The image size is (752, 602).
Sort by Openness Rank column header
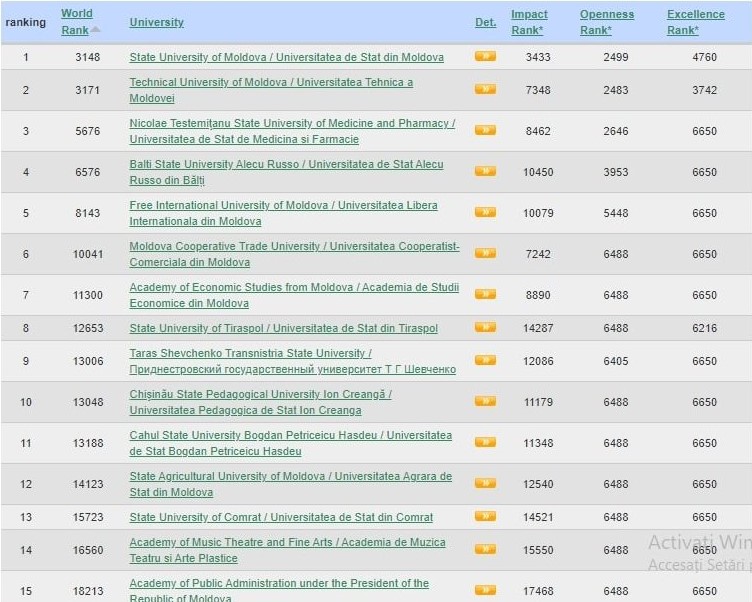[x=607, y=22]
